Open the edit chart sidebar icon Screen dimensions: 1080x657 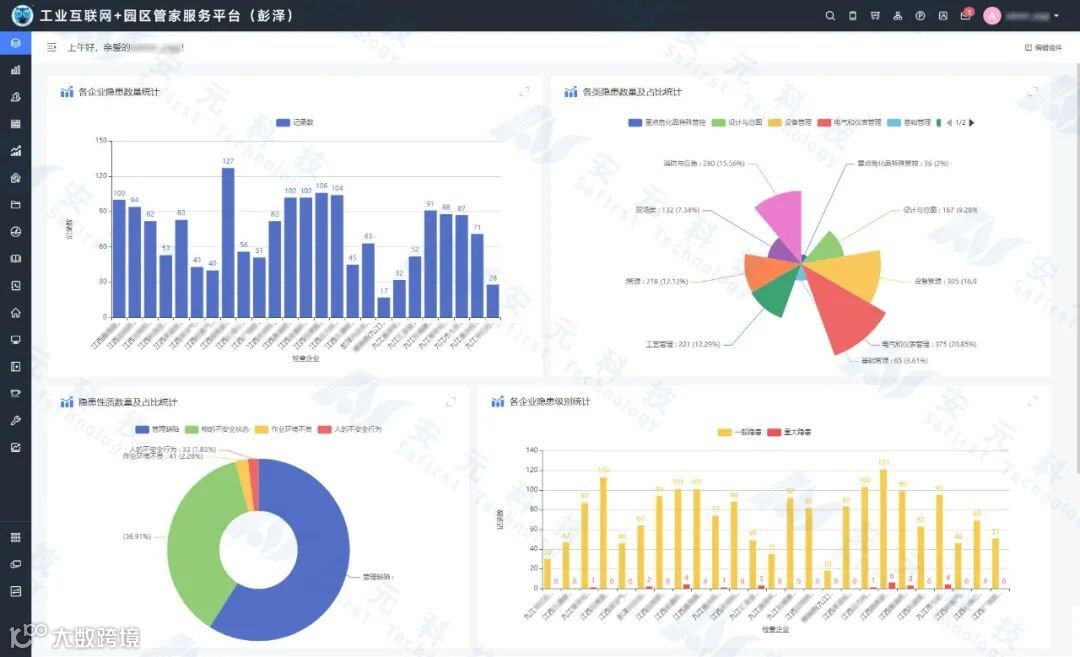click(15, 447)
